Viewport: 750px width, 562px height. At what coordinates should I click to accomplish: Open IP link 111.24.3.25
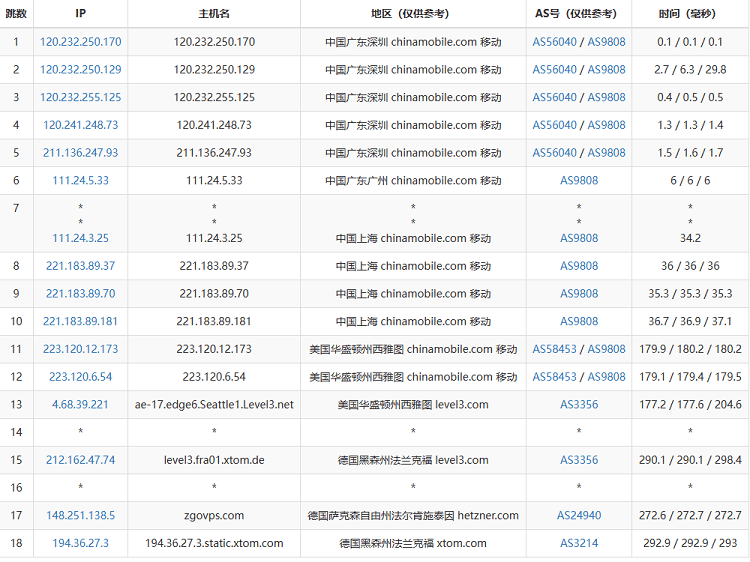coord(80,238)
